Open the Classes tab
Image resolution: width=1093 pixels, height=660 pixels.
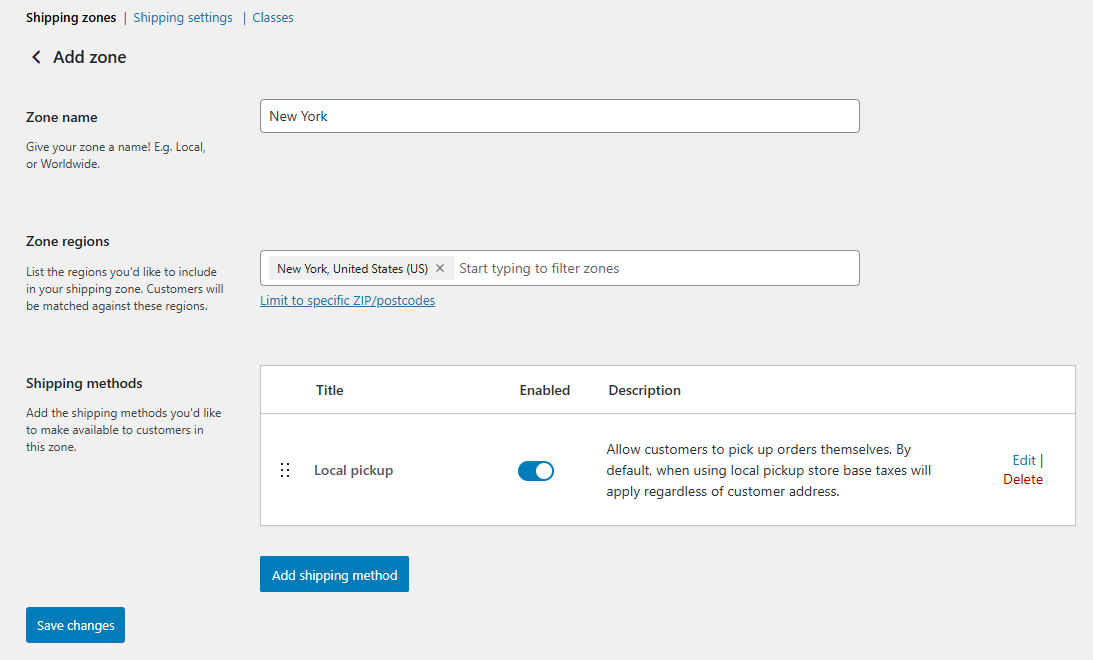point(273,17)
